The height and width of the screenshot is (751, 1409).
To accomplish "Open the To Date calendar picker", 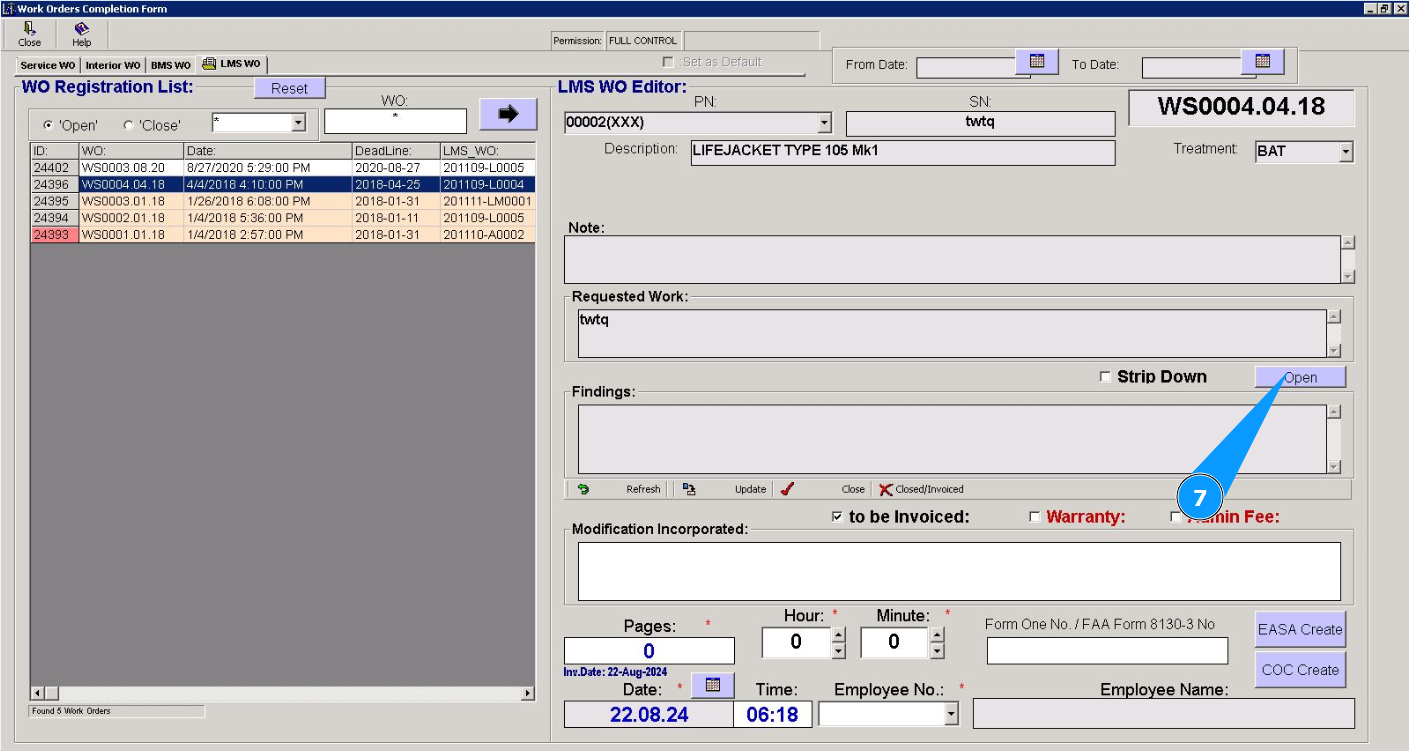I will (1262, 62).
